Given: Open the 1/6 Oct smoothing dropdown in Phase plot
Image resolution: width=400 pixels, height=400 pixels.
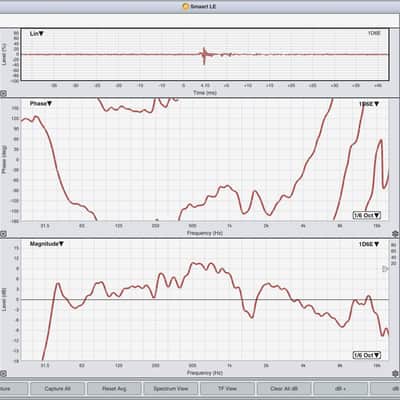Looking at the screenshot, I should tap(367, 215).
